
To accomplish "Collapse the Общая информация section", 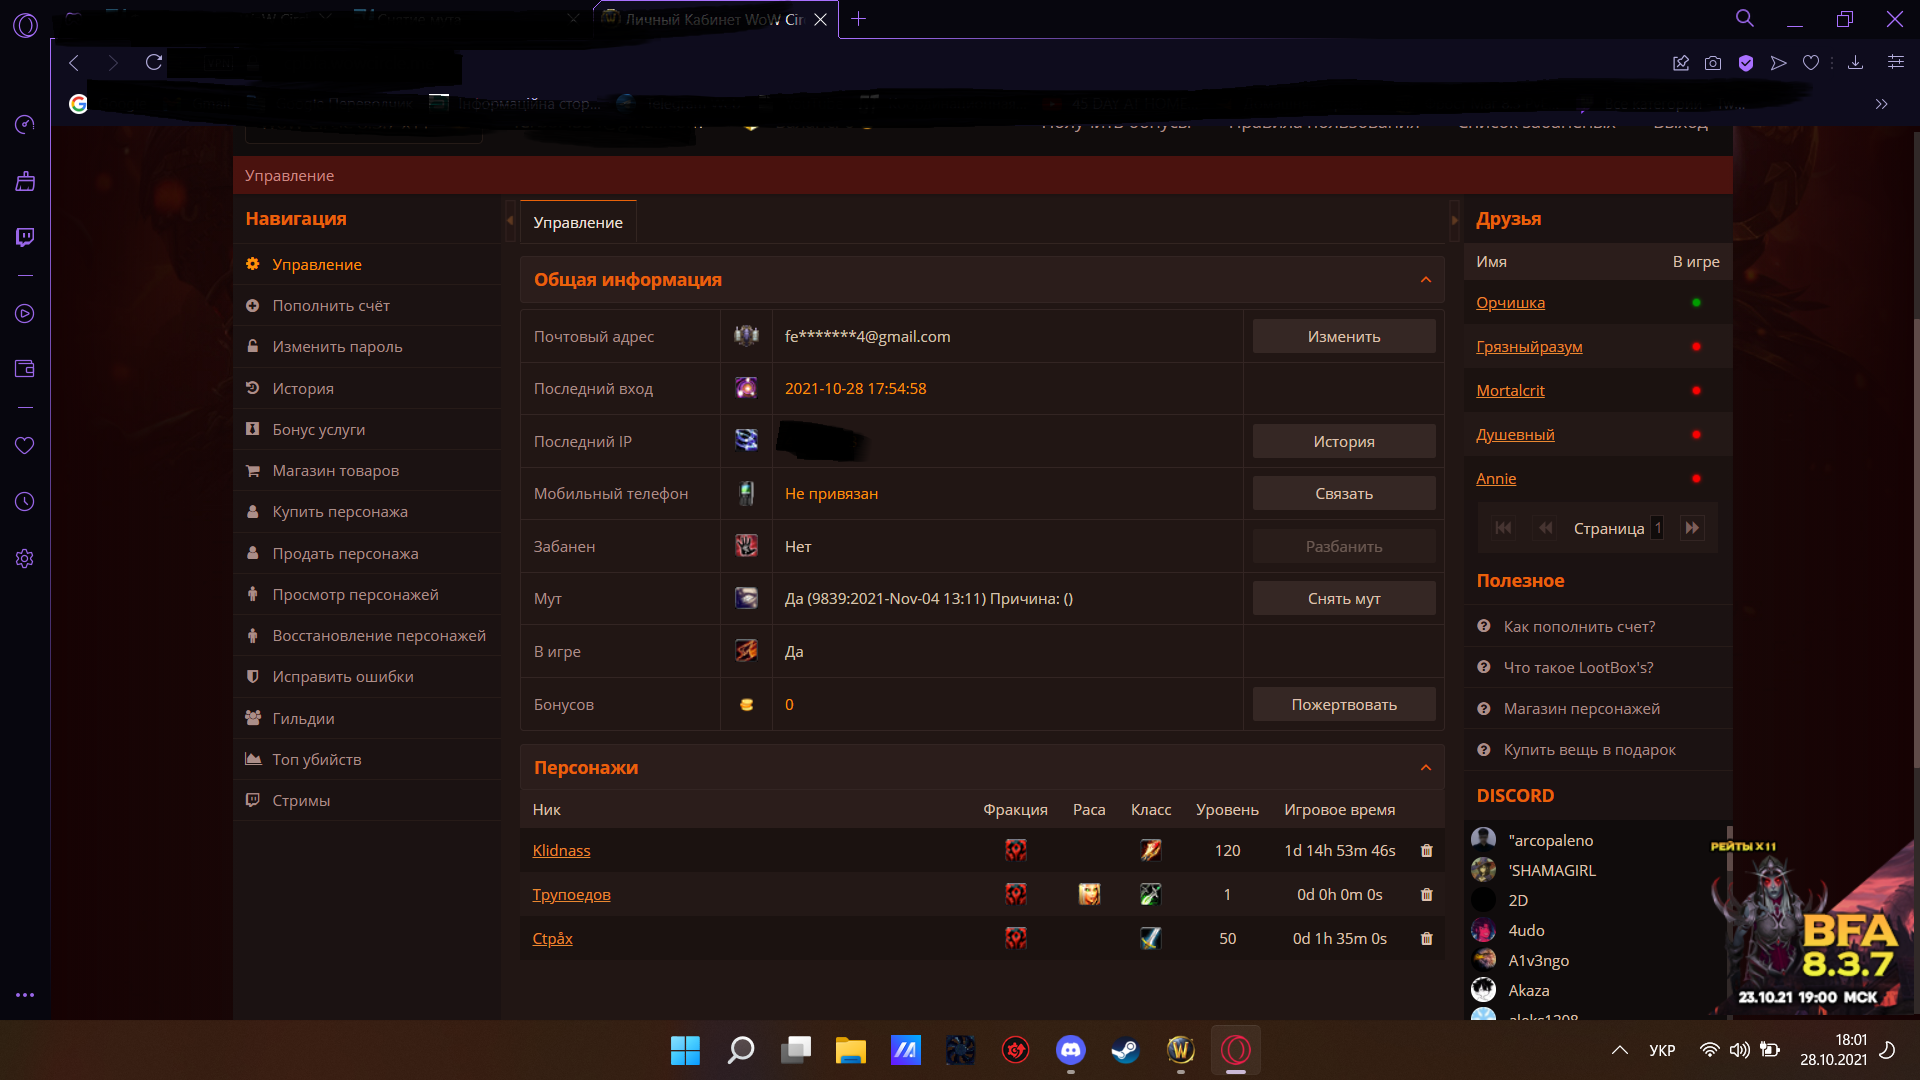I will 1426,280.
